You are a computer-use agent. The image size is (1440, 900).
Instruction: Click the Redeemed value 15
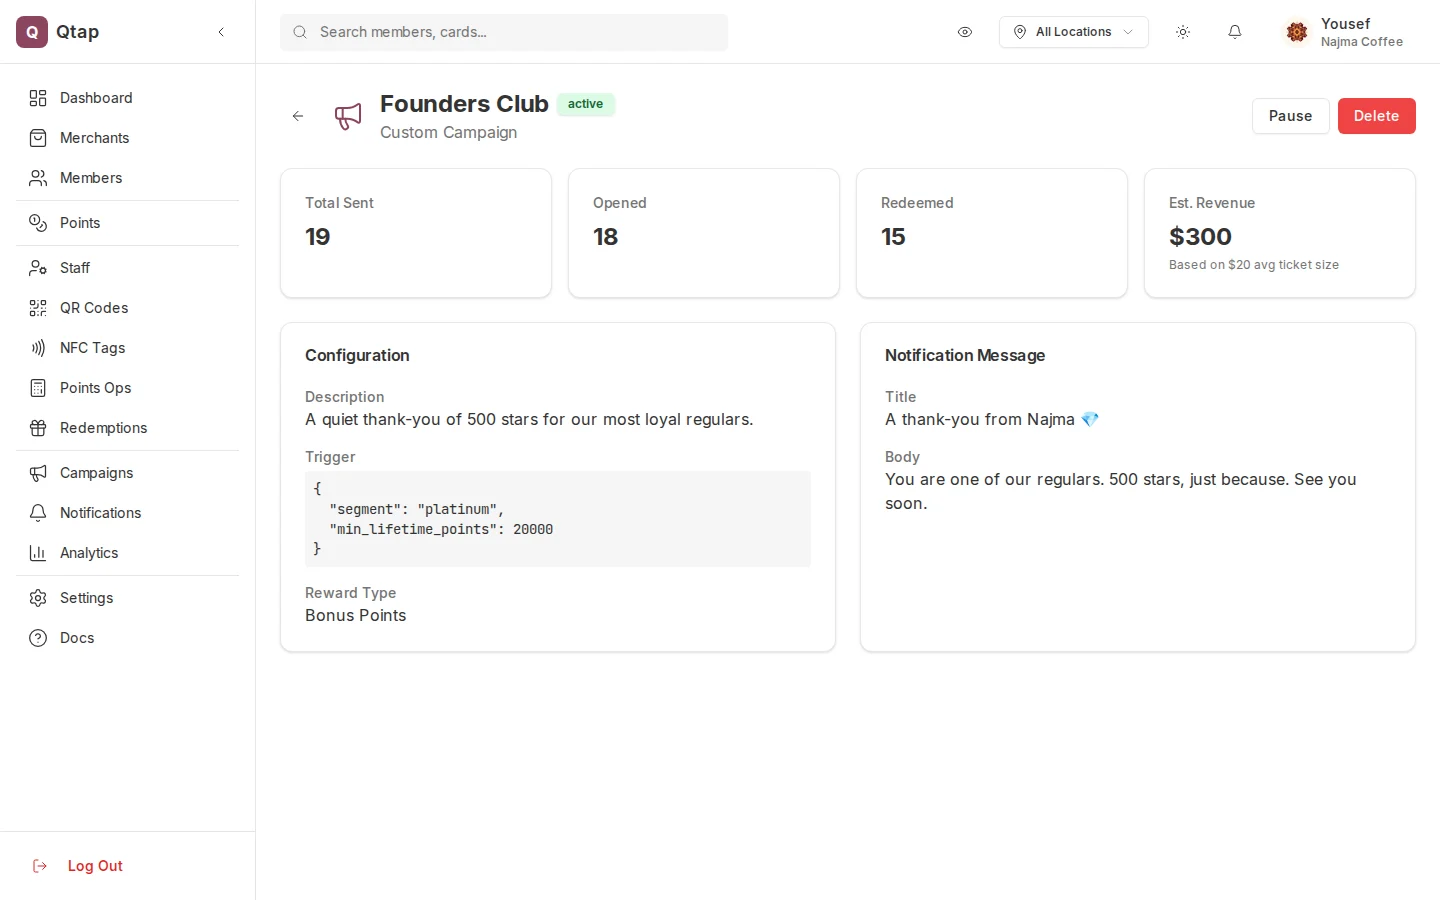tap(893, 237)
